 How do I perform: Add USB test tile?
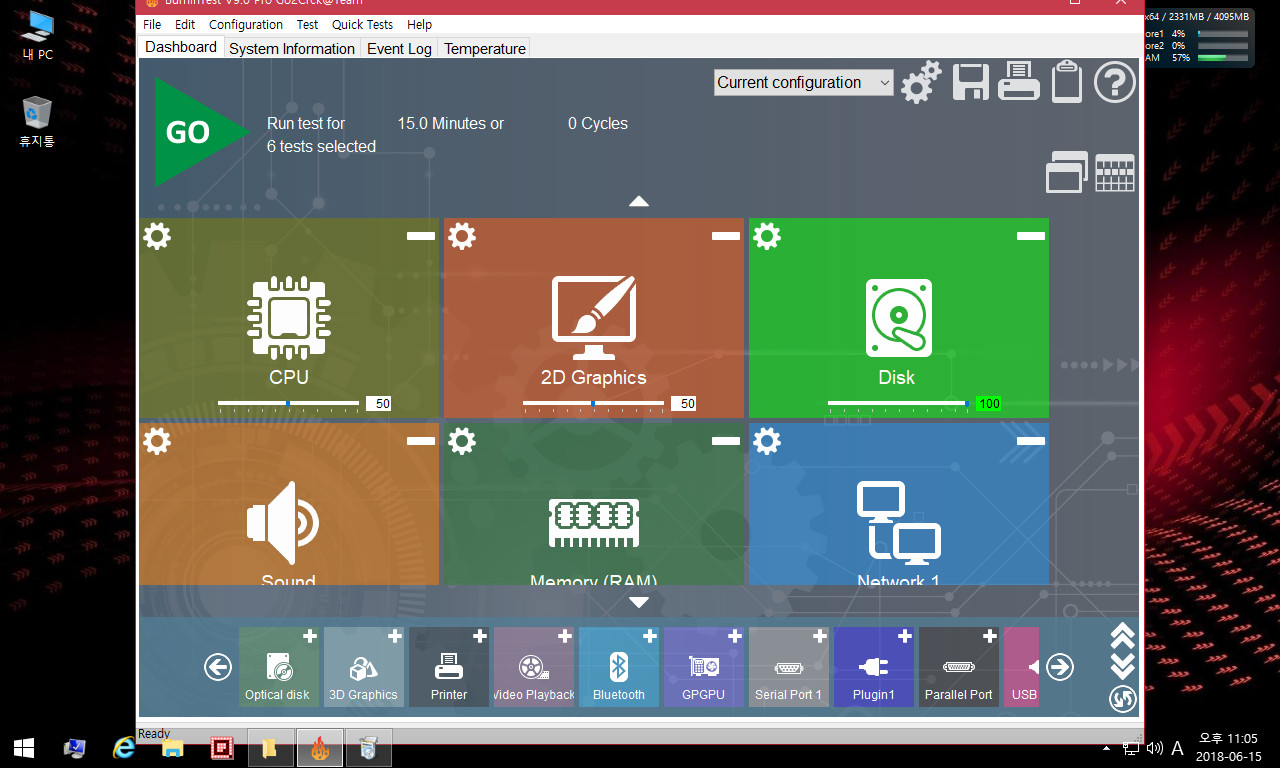1022,667
